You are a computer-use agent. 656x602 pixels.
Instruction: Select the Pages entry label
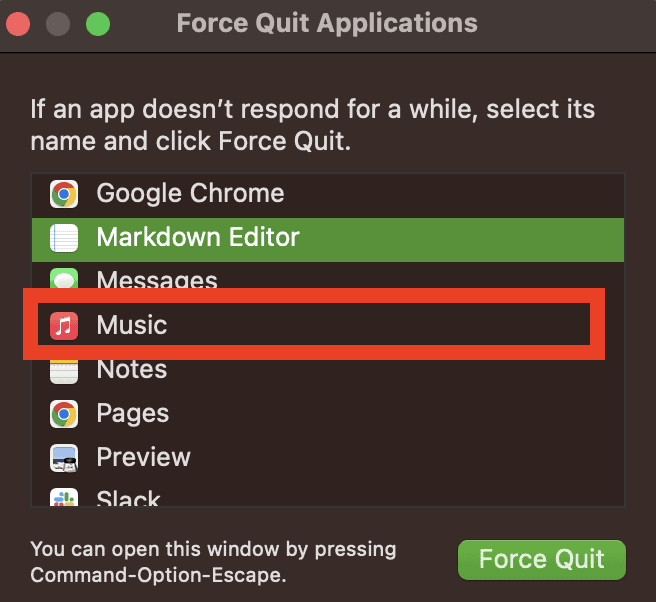coord(133,414)
